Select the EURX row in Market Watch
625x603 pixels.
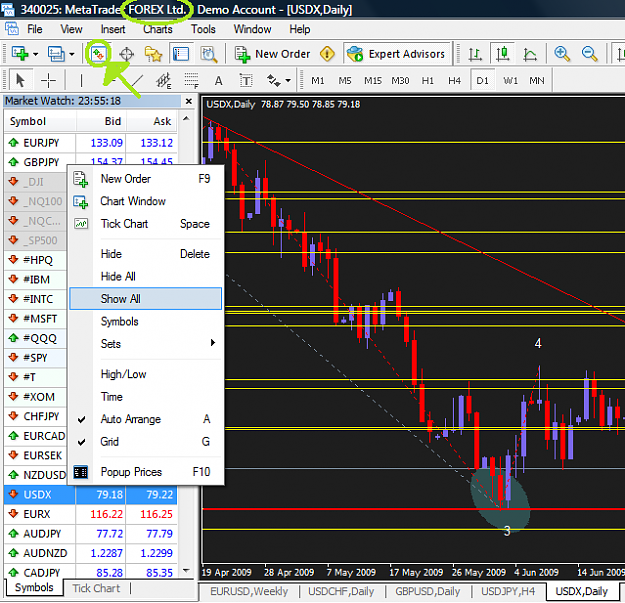pos(90,514)
